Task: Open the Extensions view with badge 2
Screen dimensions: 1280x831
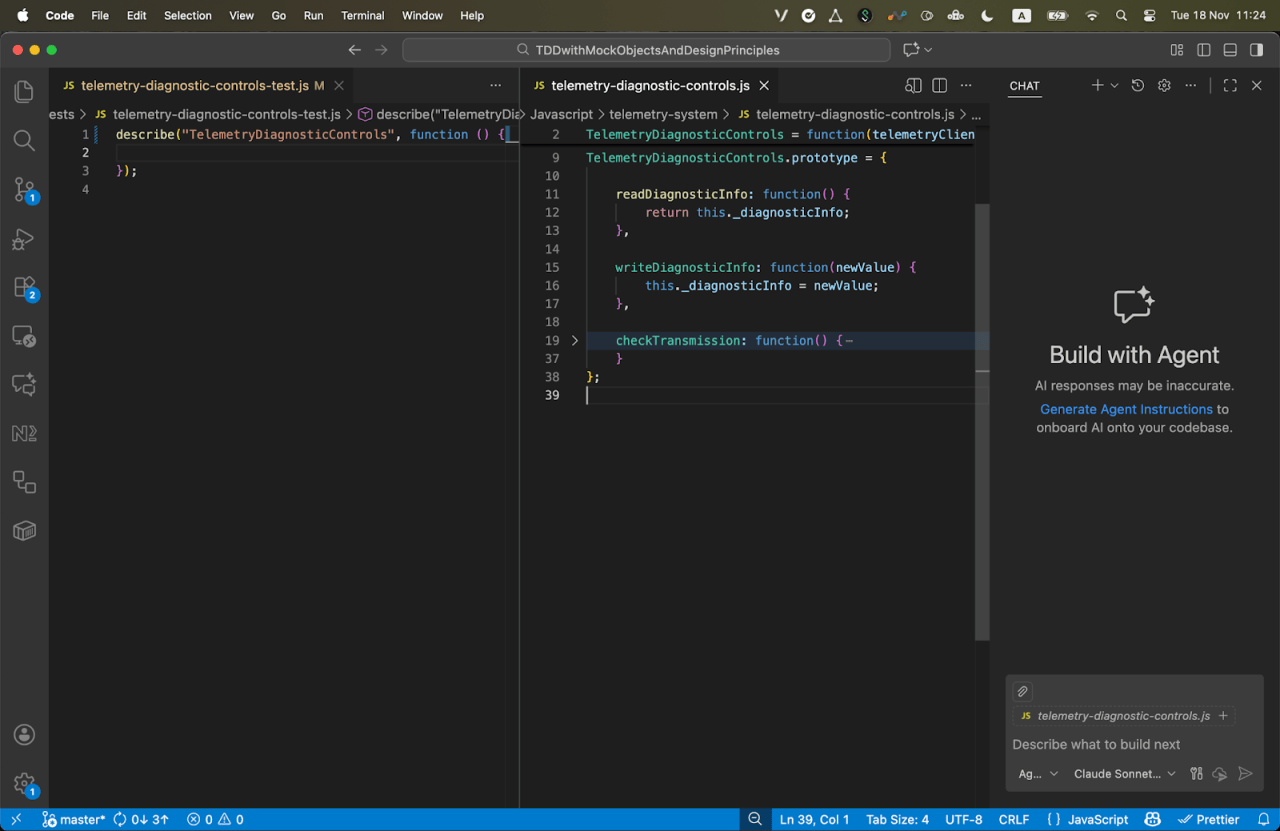Action: pos(24,288)
